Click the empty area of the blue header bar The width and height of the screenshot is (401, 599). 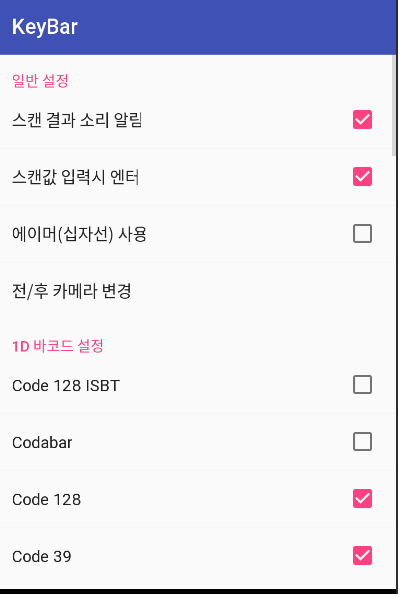(x=237, y=27)
